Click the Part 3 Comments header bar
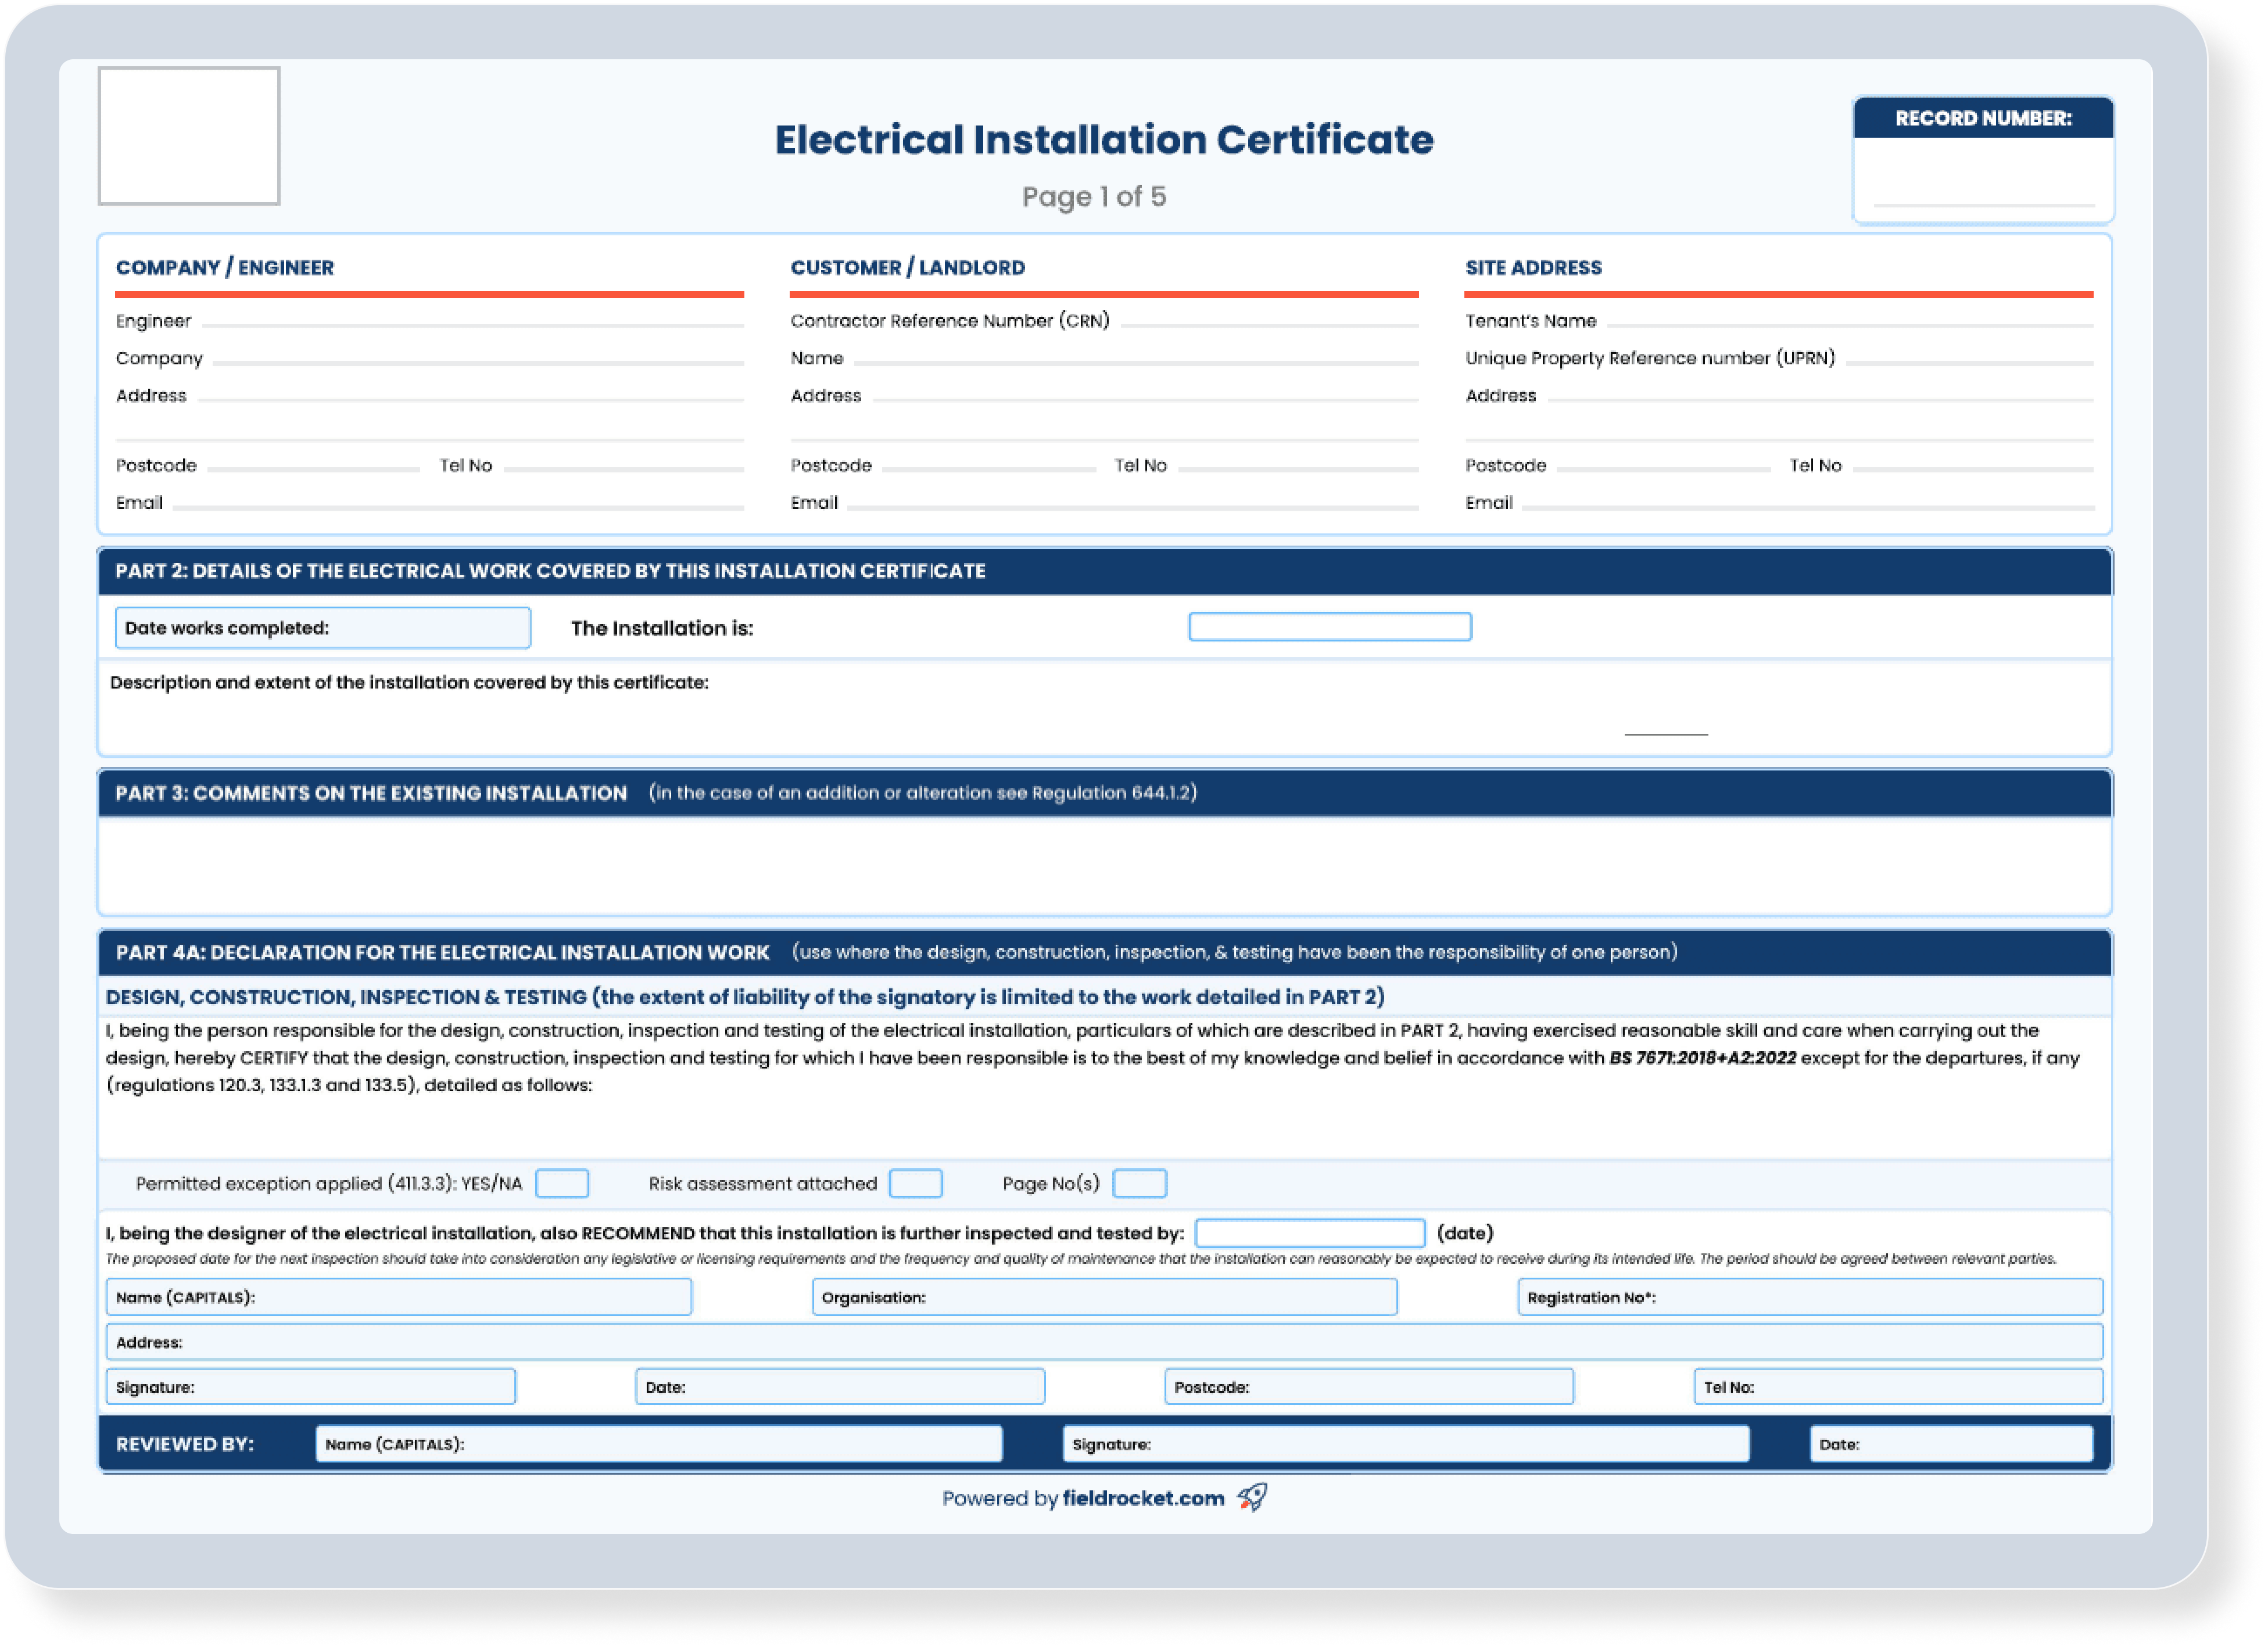The height and width of the screenshot is (1649, 2268). [1104, 793]
